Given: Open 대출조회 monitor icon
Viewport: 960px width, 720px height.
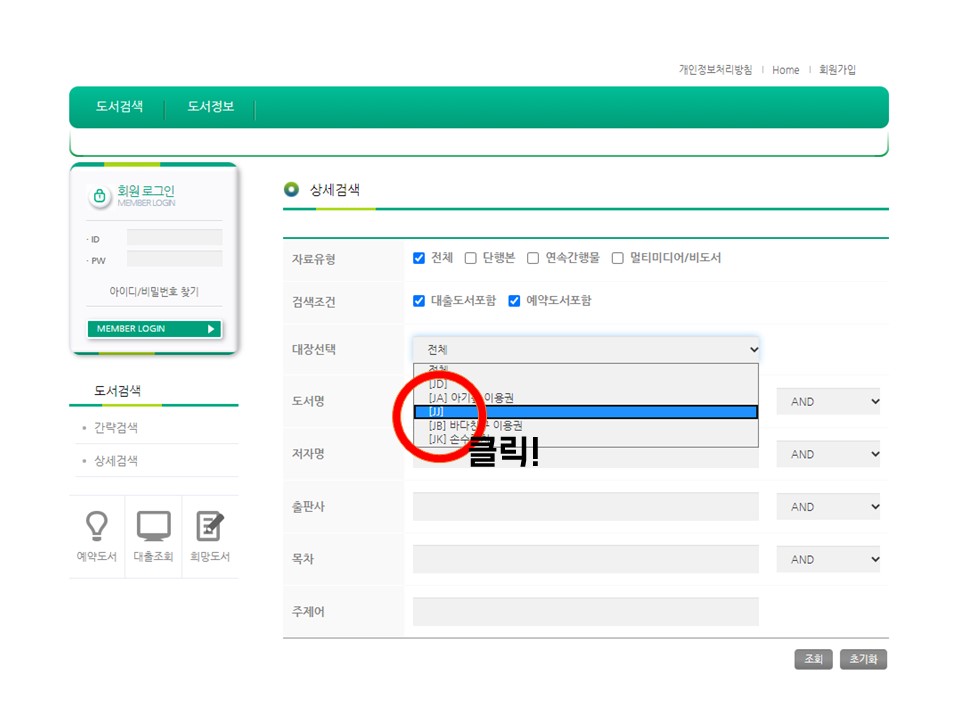Looking at the screenshot, I should click(x=153, y=526).
